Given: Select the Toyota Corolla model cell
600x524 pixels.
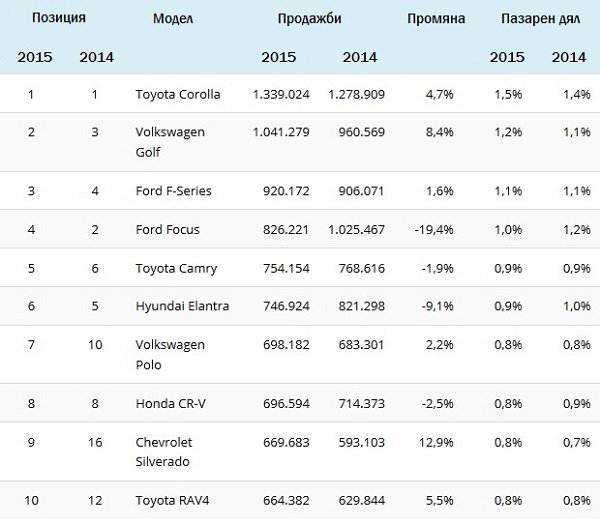Looking at the screenshot, I should click(177, 94).
